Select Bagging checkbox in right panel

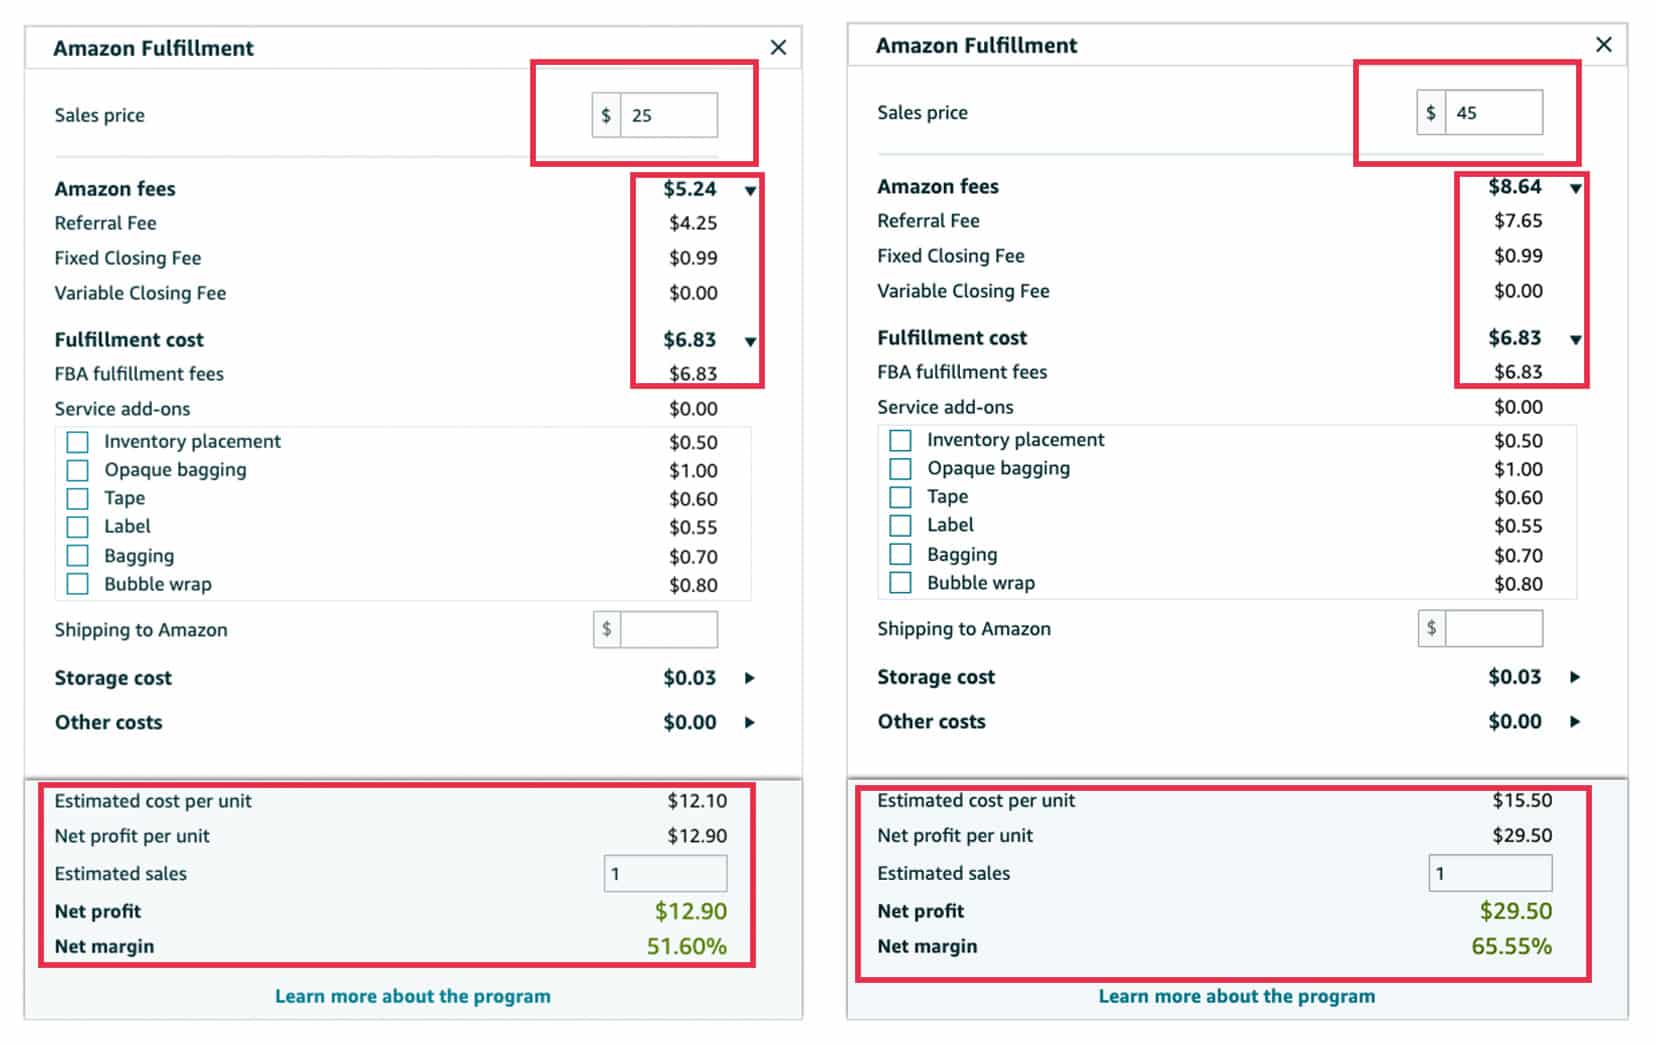point(900,554)
